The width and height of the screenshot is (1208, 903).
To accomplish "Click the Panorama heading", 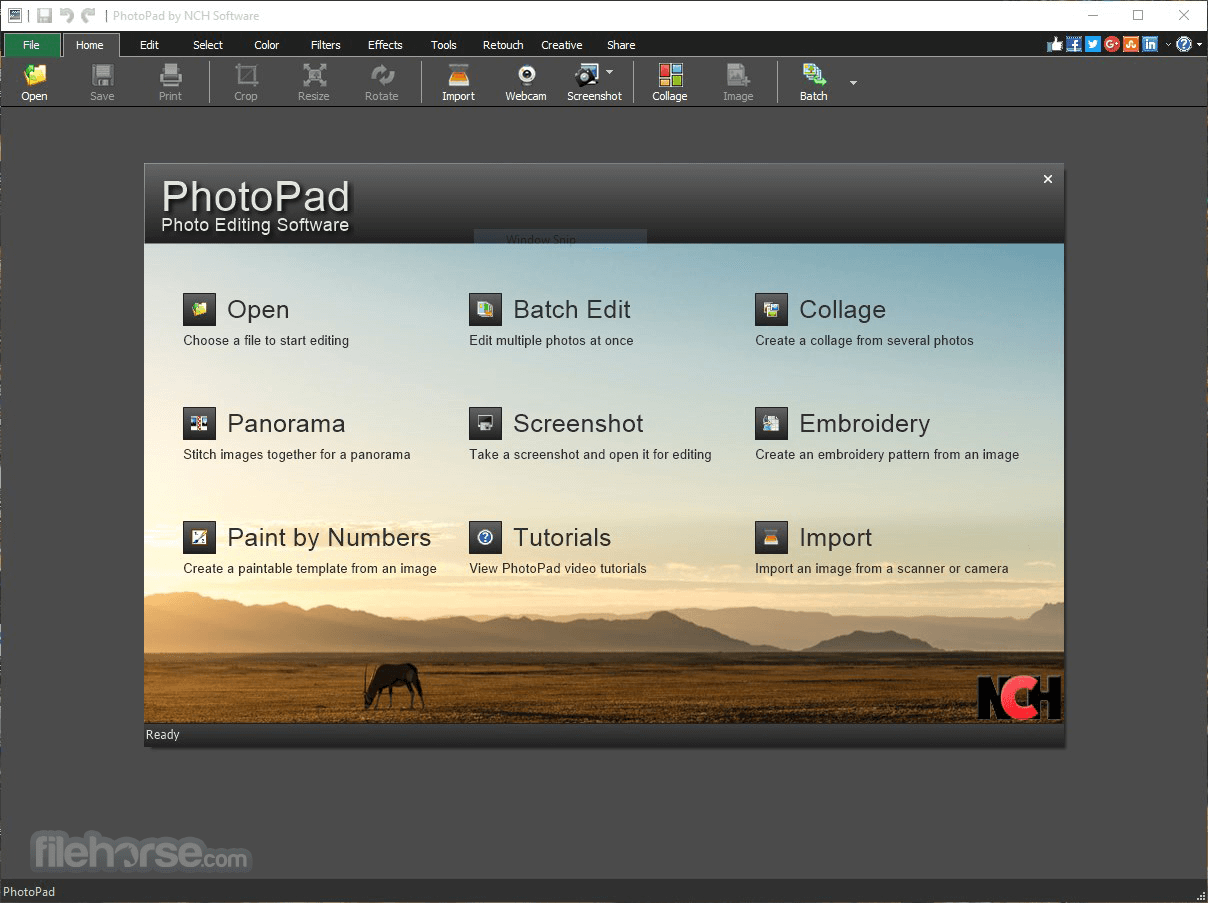I will click(x=286, y=424).
